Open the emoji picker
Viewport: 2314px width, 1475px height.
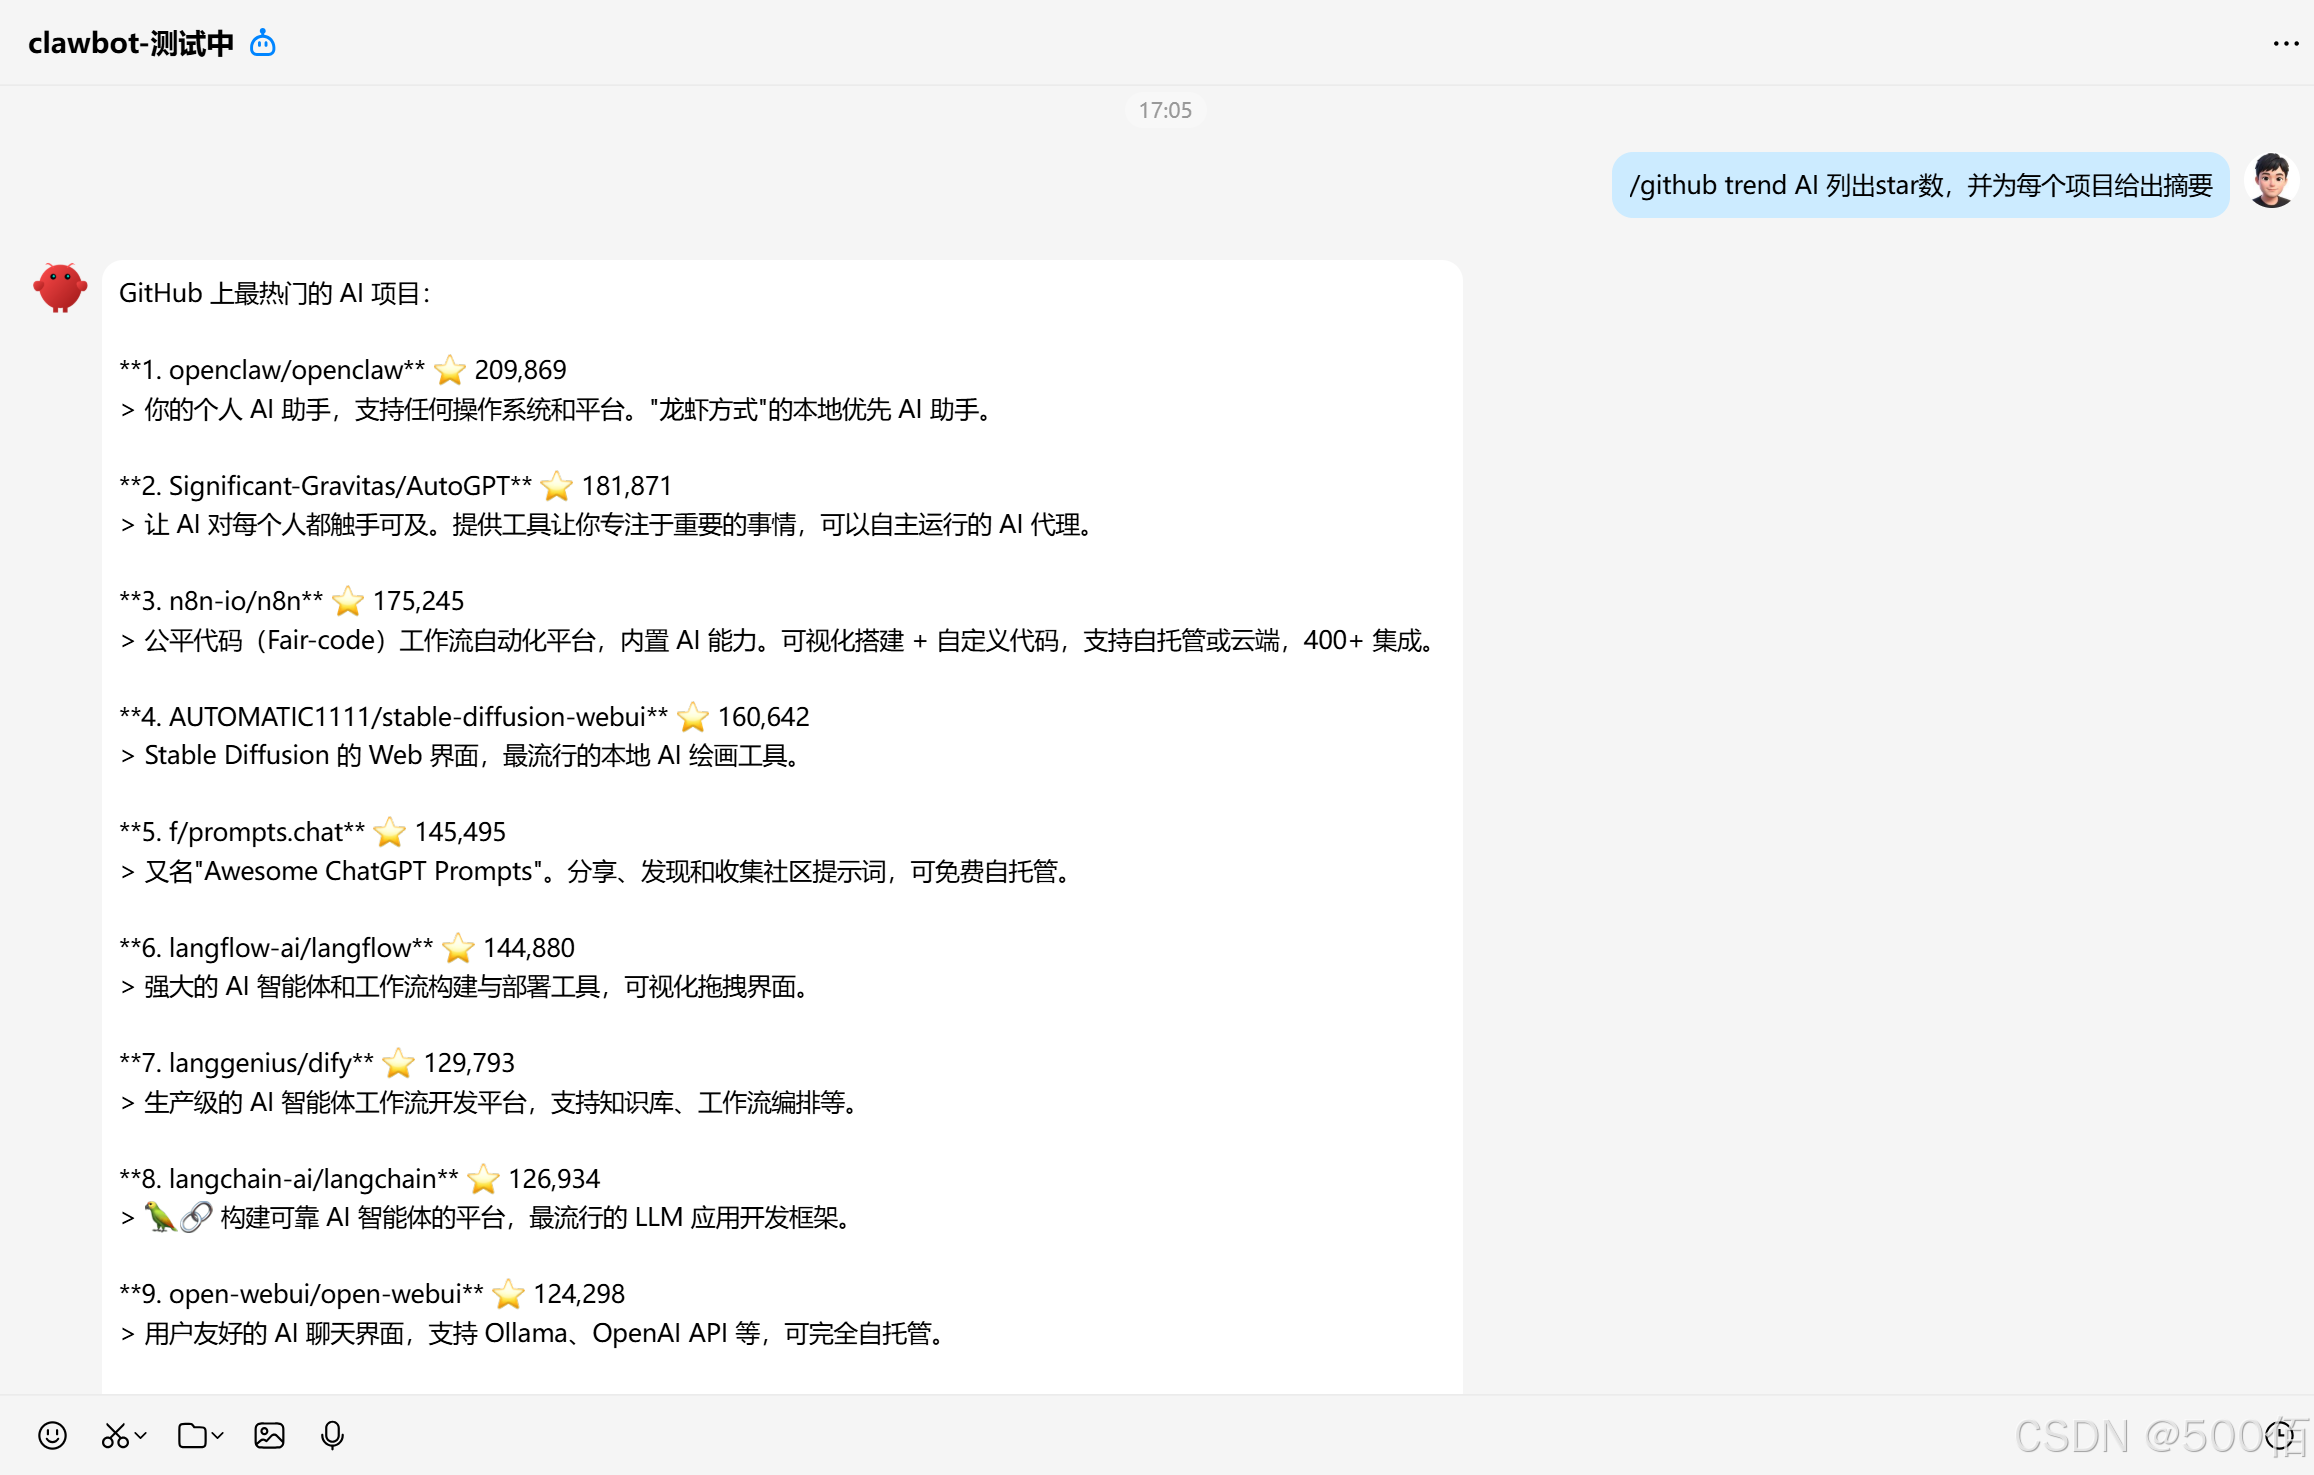[52, 1435]
